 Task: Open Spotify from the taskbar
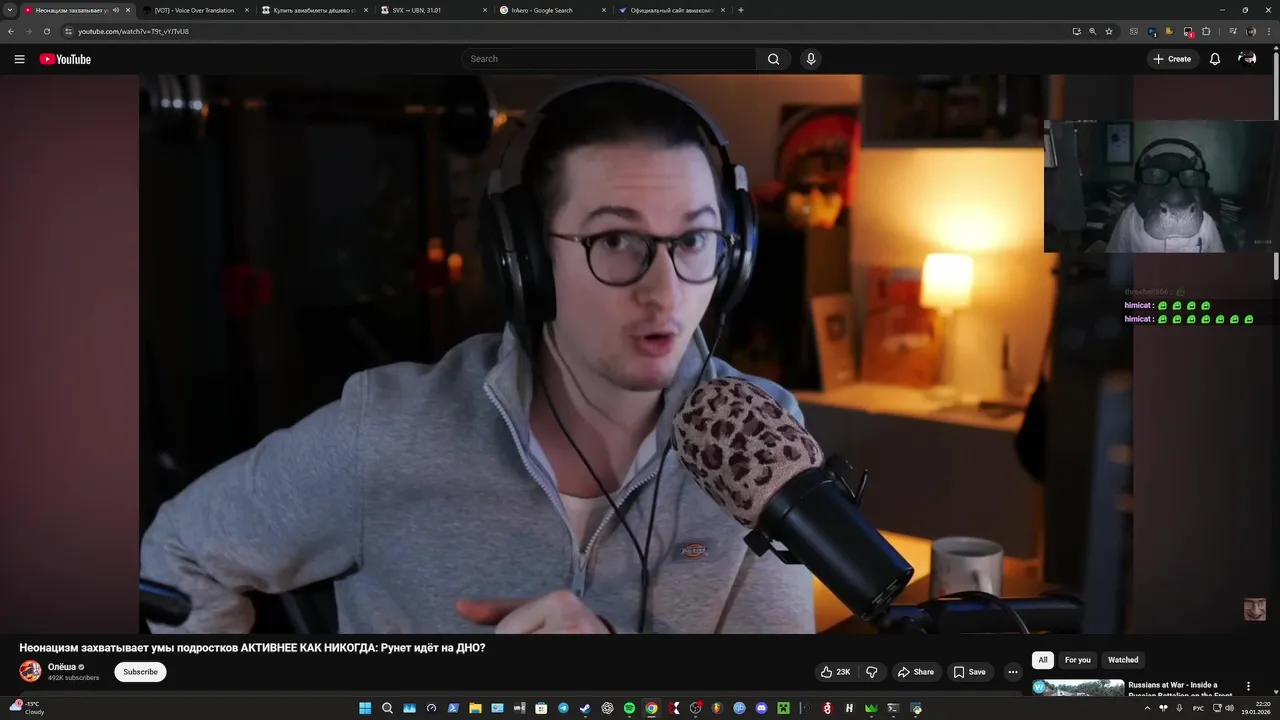click(629, 708)
